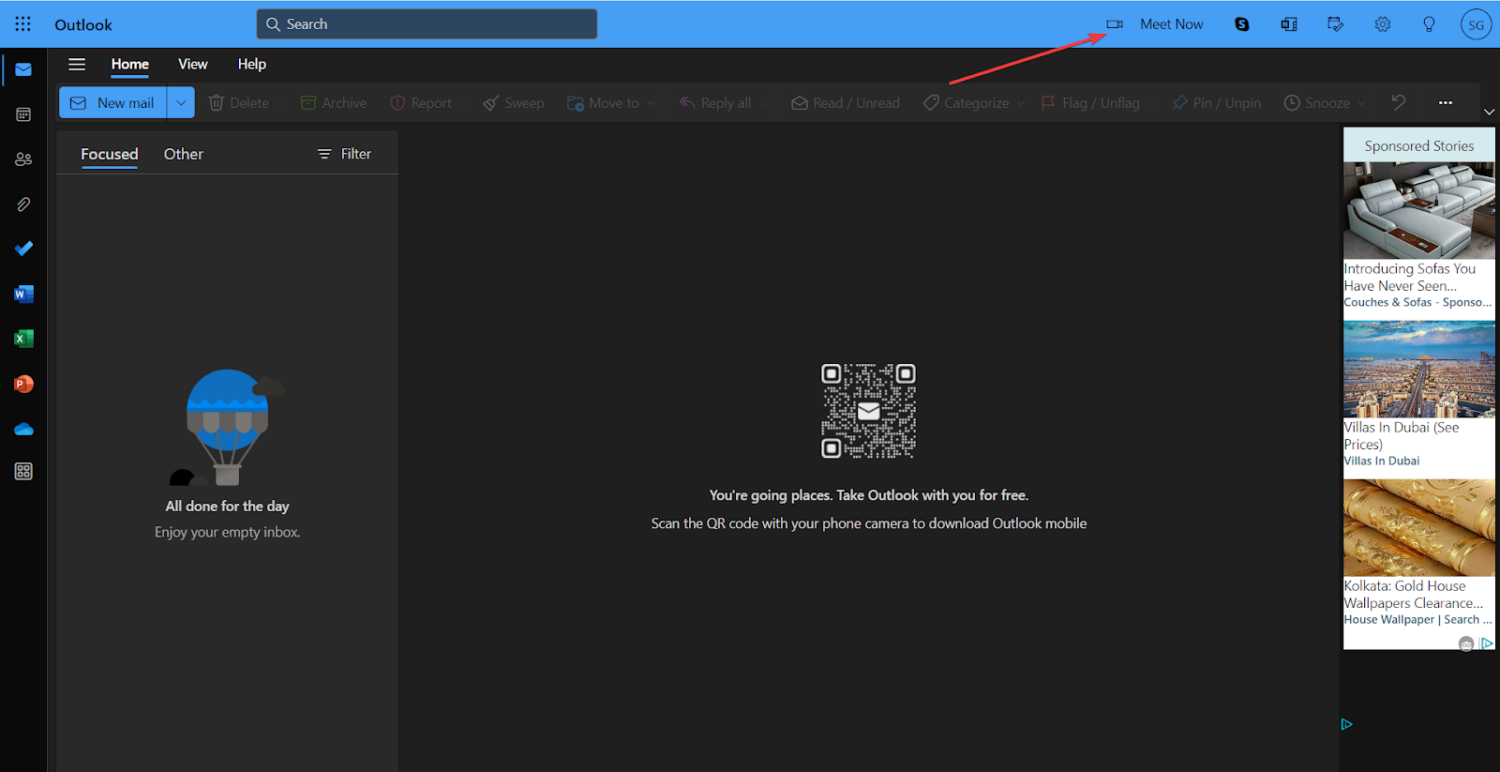
Task: Click in the Search box
Action: (427, 24)
